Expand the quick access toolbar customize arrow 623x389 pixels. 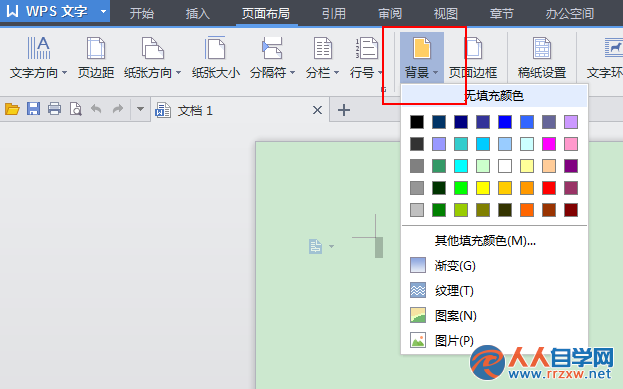(x=140, y=108)
